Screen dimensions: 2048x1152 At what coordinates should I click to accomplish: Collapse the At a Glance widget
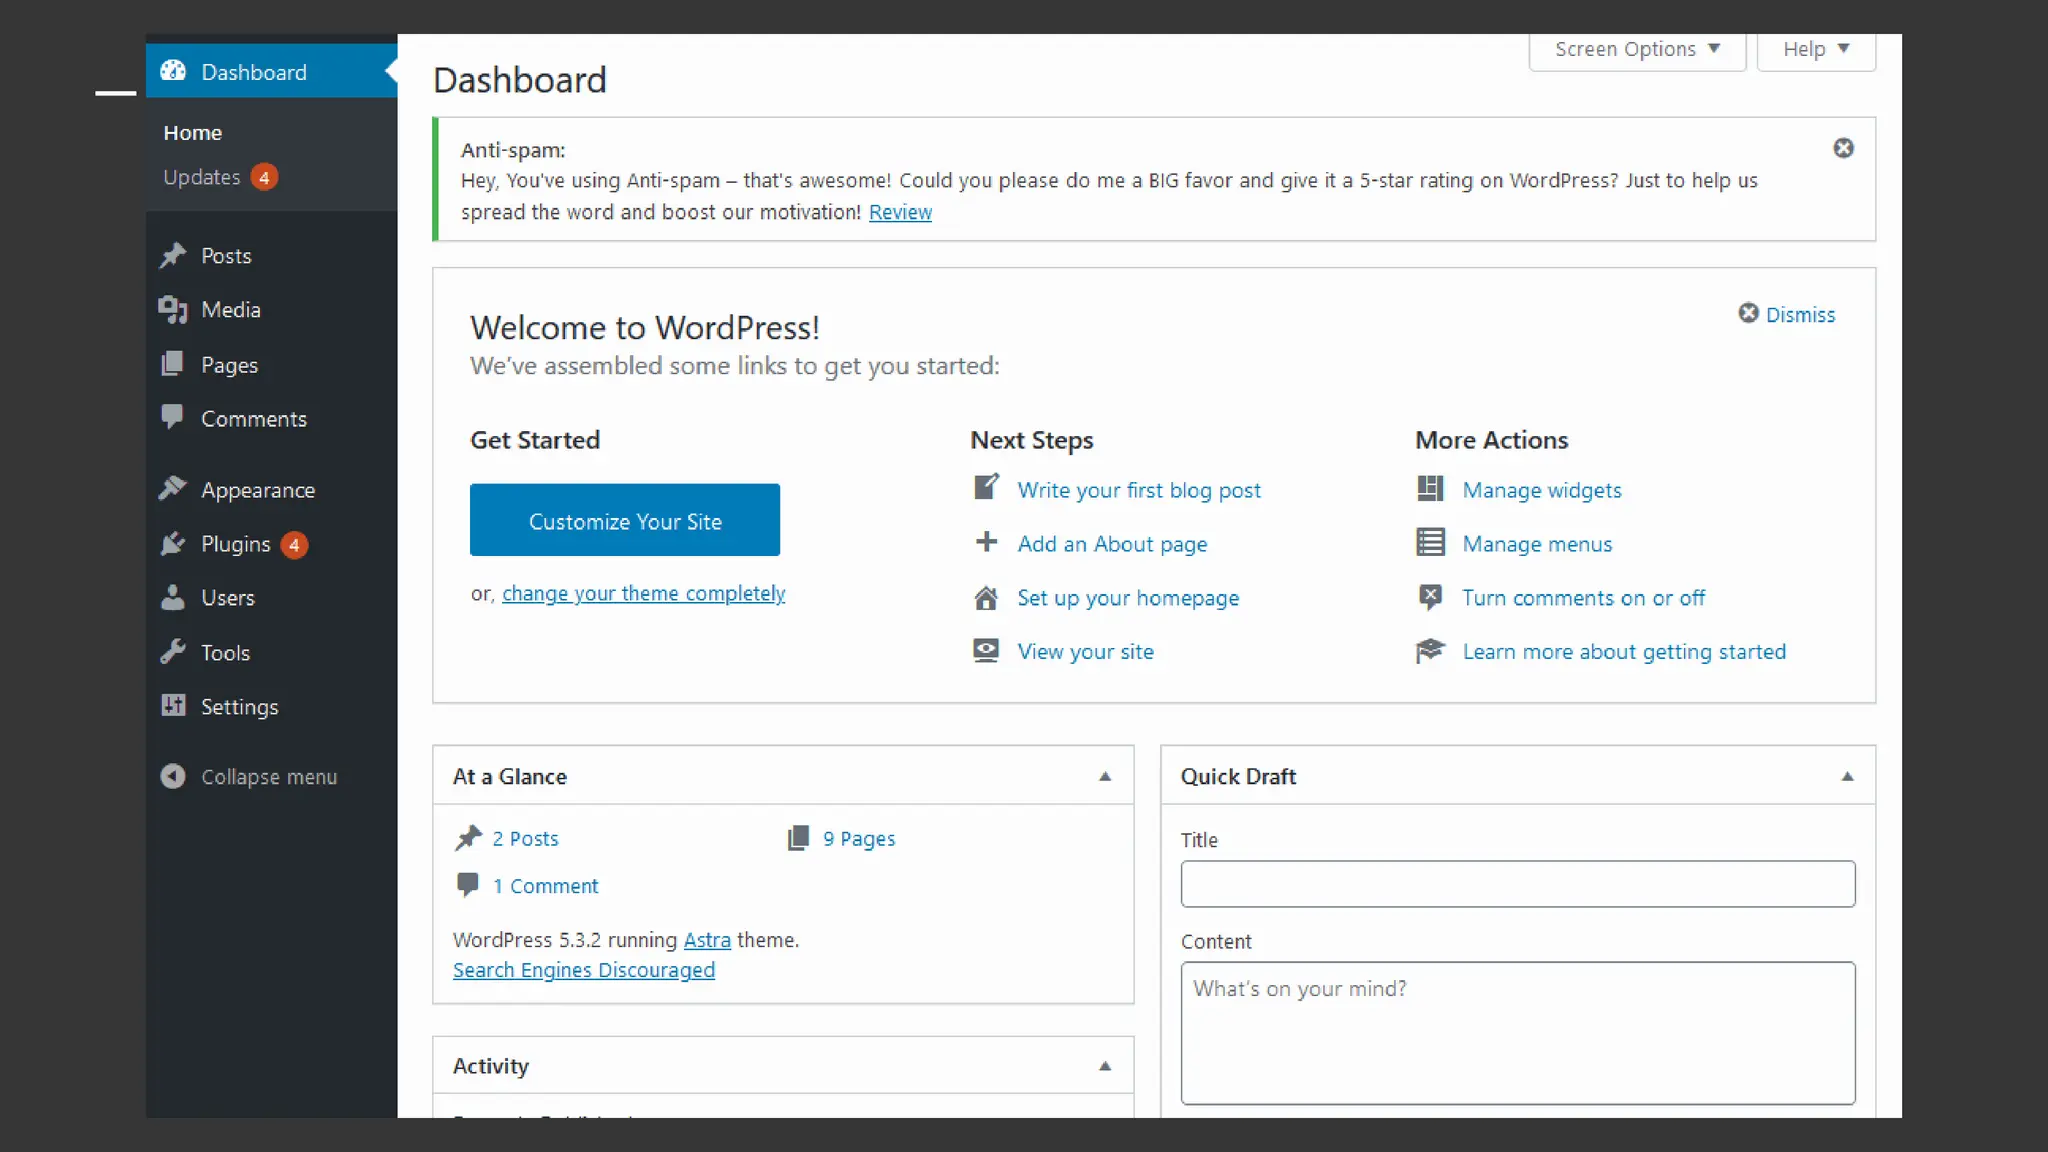pyautogui.click(x=1105, y=777)
